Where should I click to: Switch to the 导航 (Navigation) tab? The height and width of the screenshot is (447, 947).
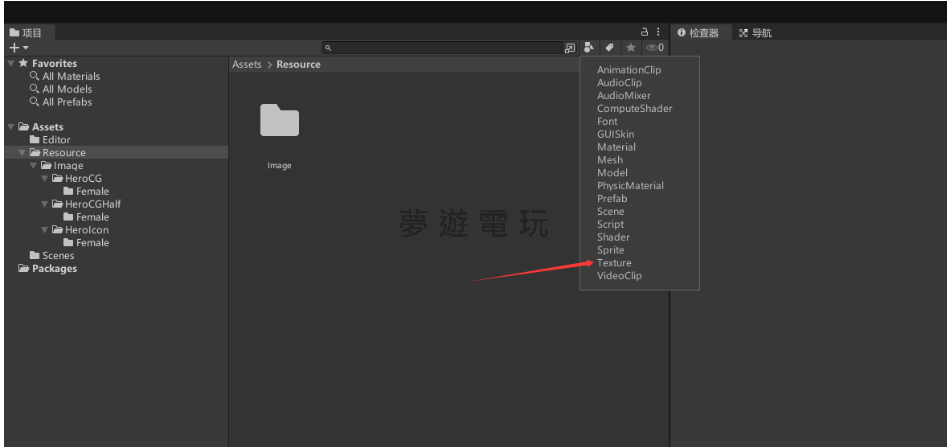(755, 33)
